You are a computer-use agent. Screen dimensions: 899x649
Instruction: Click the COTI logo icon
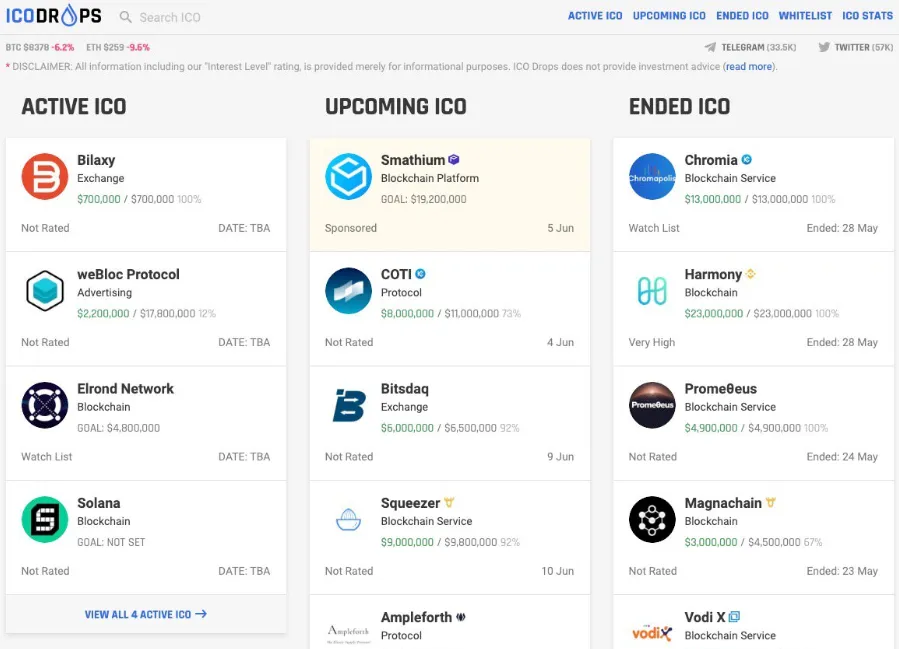(348, 291)
